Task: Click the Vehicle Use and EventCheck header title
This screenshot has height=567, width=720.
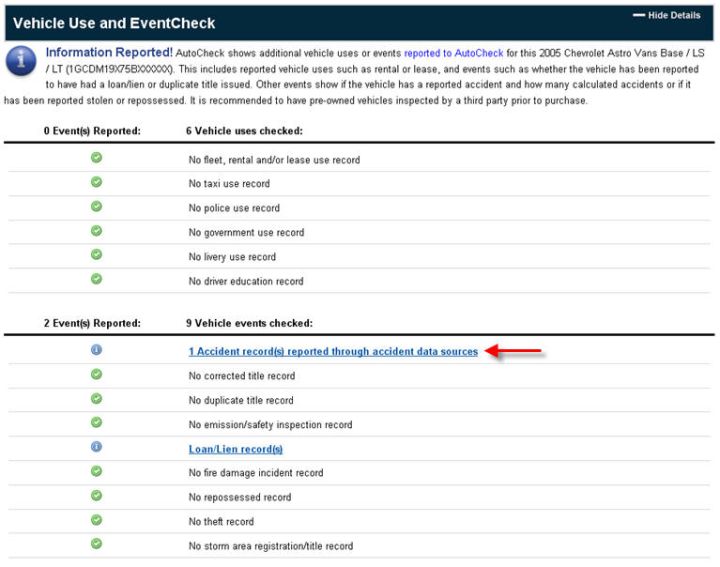Action: pyautogui.click(x=114, y=23)
